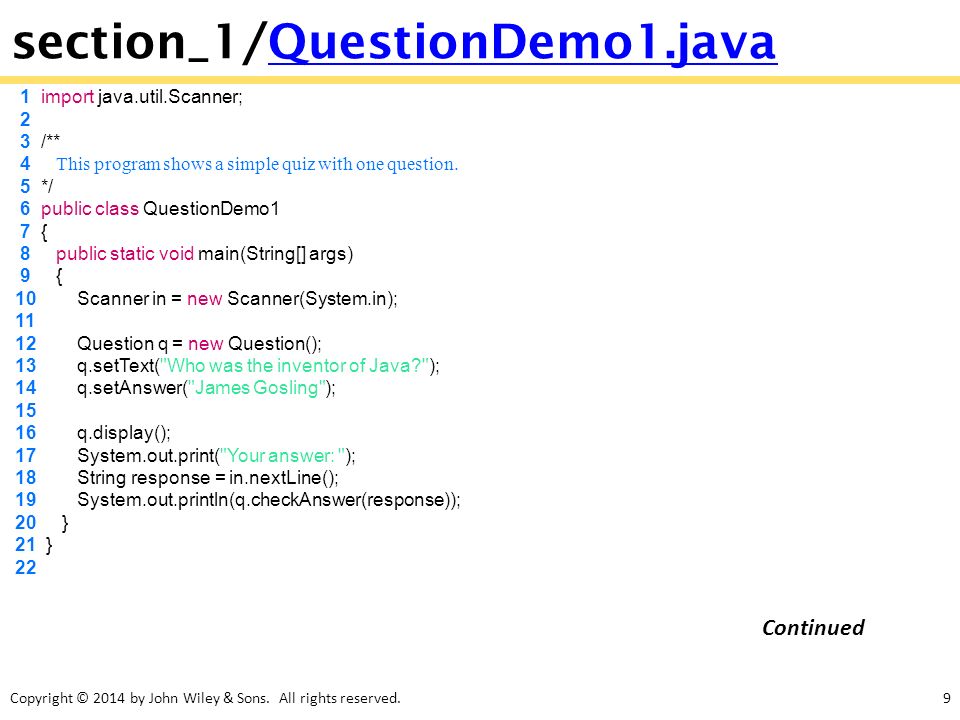Click the q.setAnswer("James Gosling") line
Image resolution: width=960 pixels, height=720 pixels.
point(206,388)
